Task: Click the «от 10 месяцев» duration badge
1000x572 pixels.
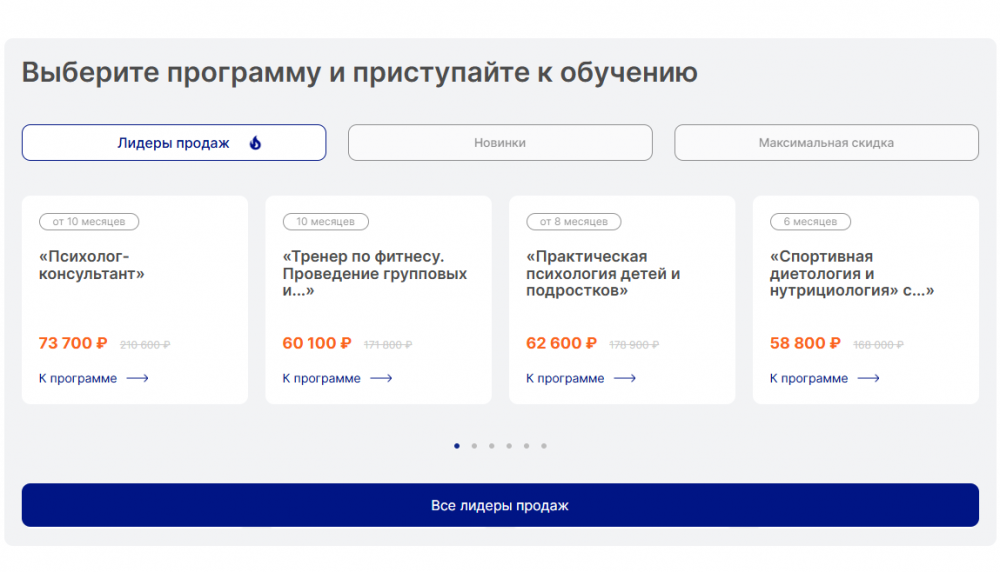Action: pyautogui.click(x=89, y=221)
